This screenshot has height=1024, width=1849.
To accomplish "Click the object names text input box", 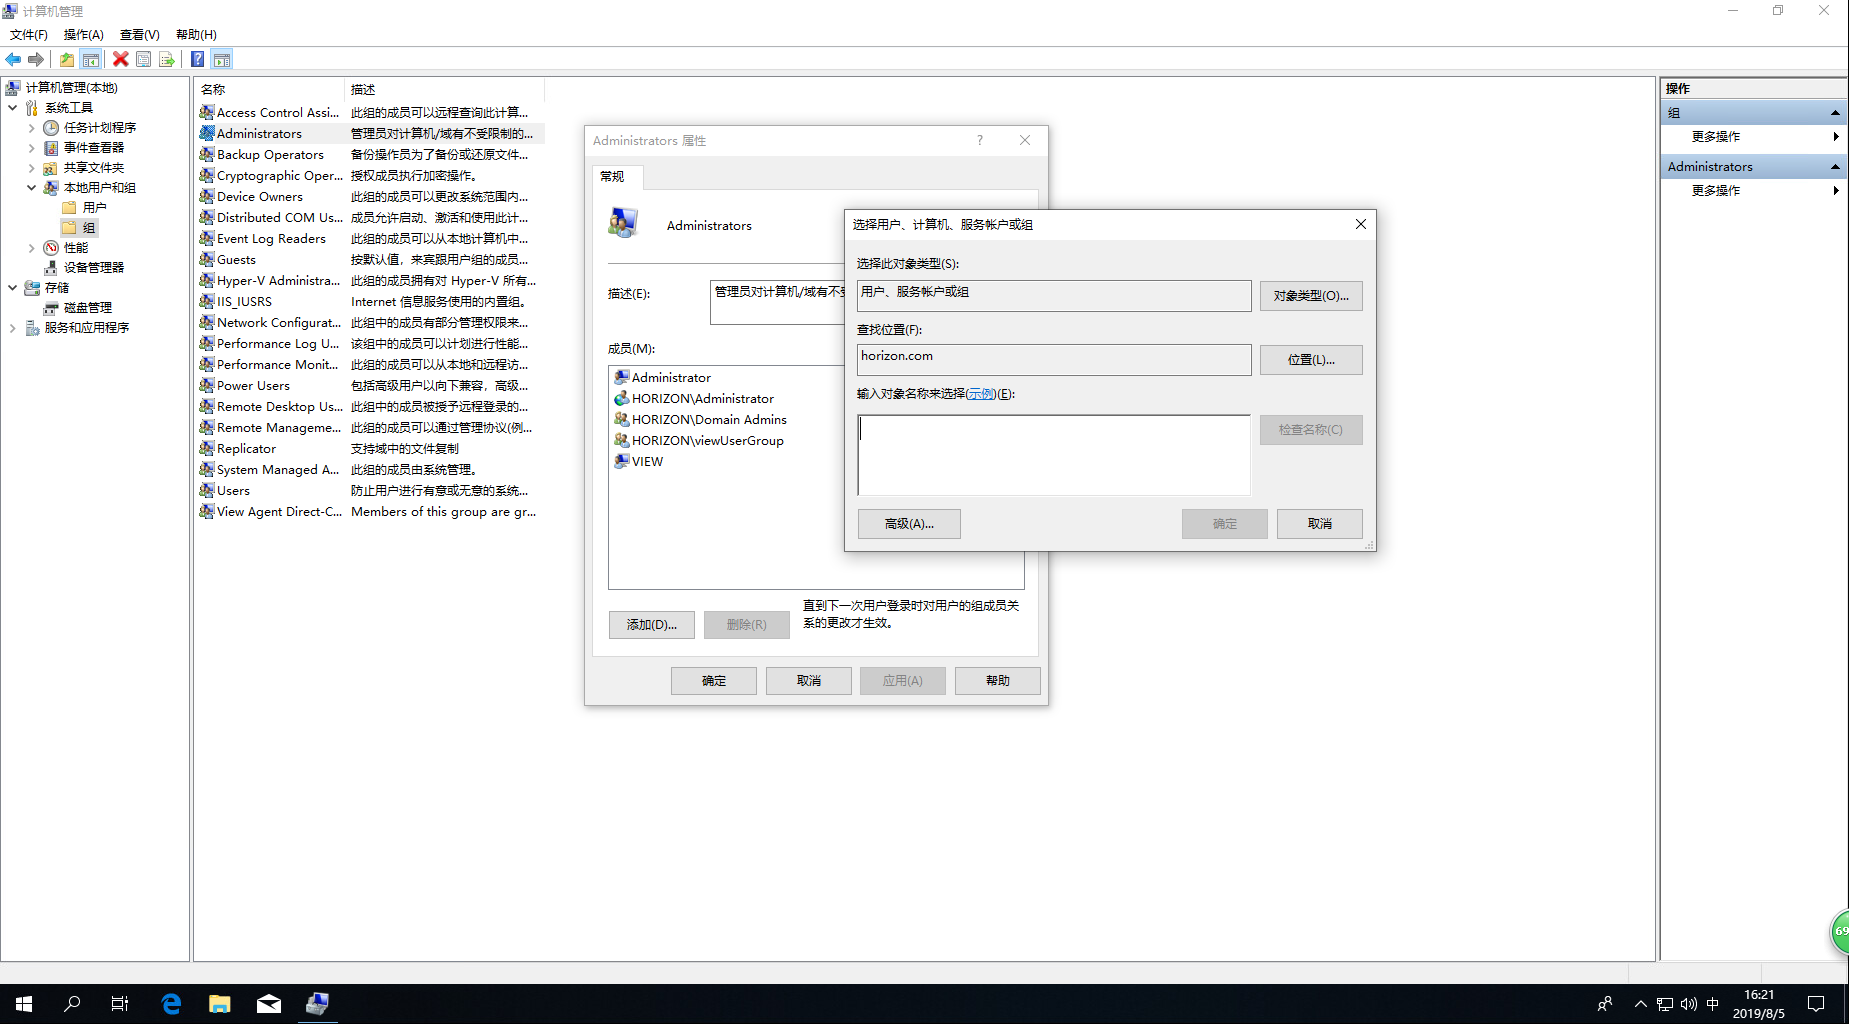I will point(1053,455).
